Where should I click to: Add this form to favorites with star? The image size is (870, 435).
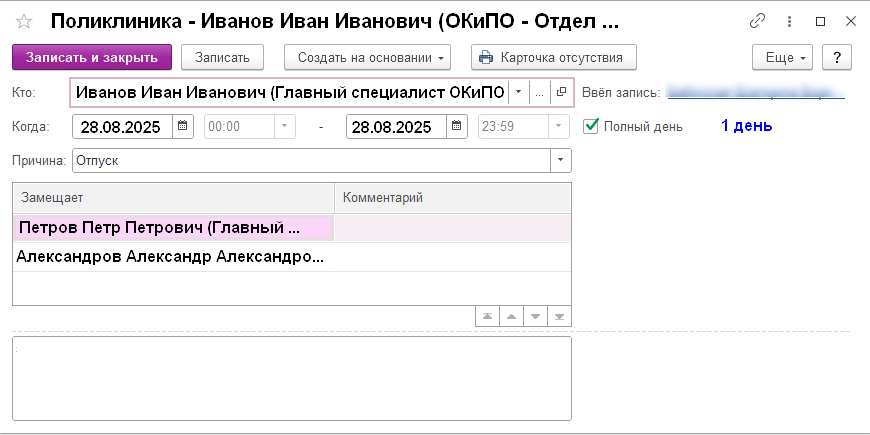[x=24, y=21]
